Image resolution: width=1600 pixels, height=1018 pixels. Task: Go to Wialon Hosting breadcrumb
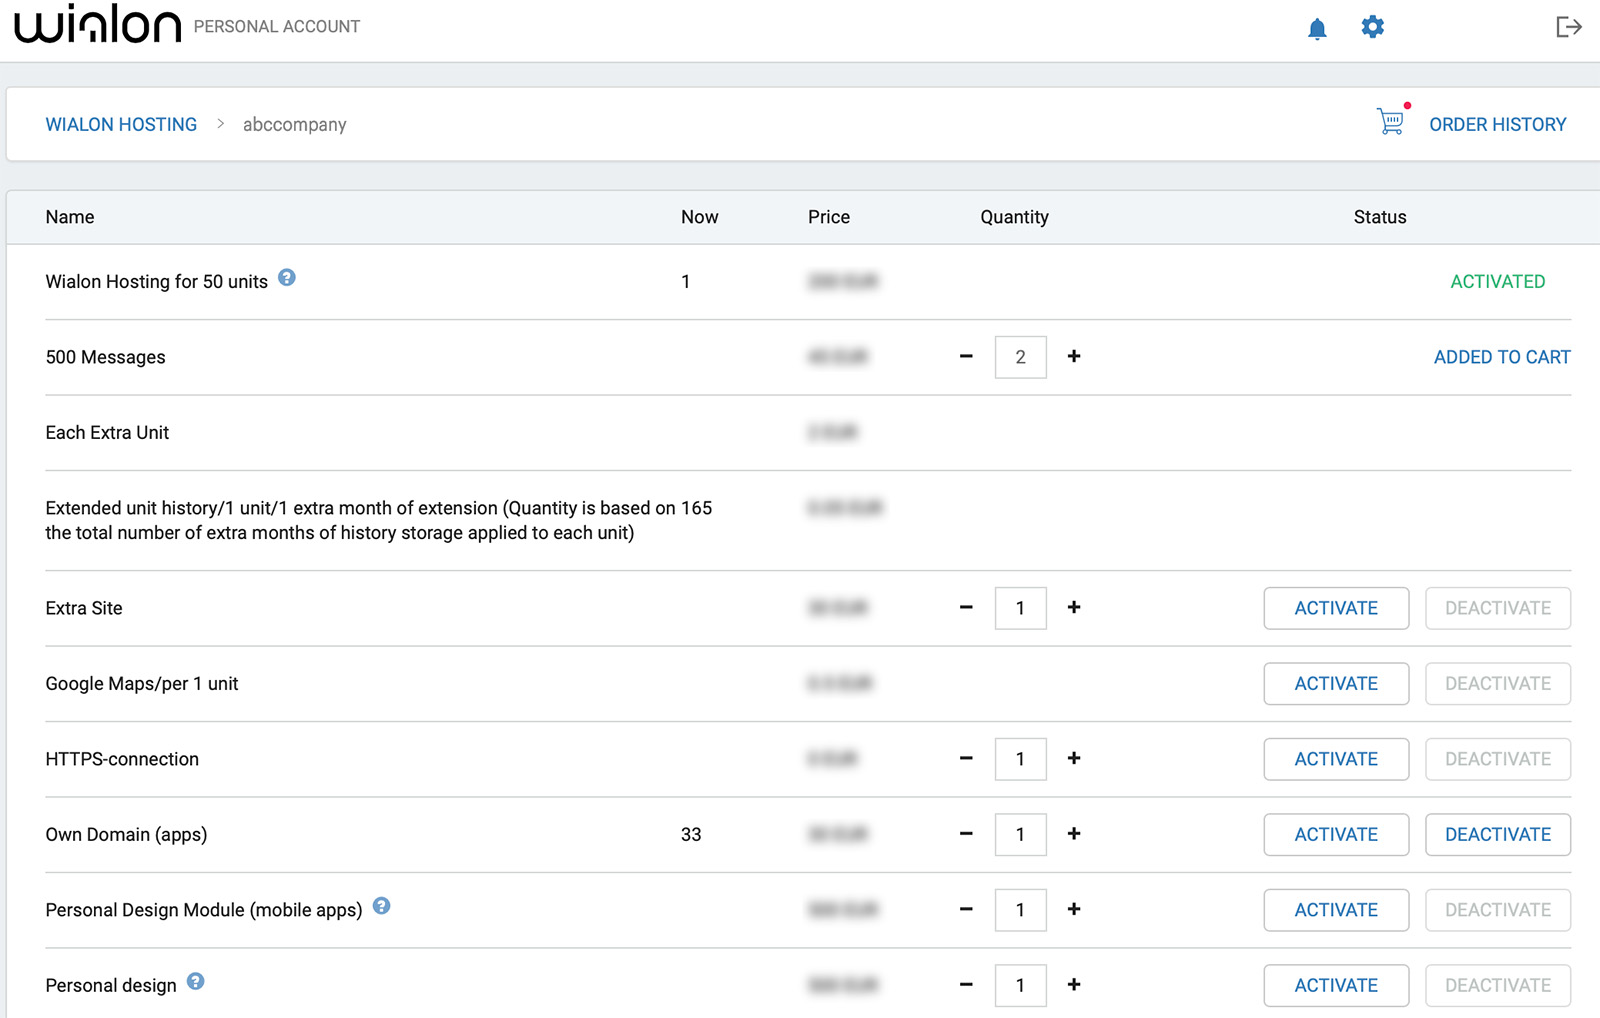(121, 125)
